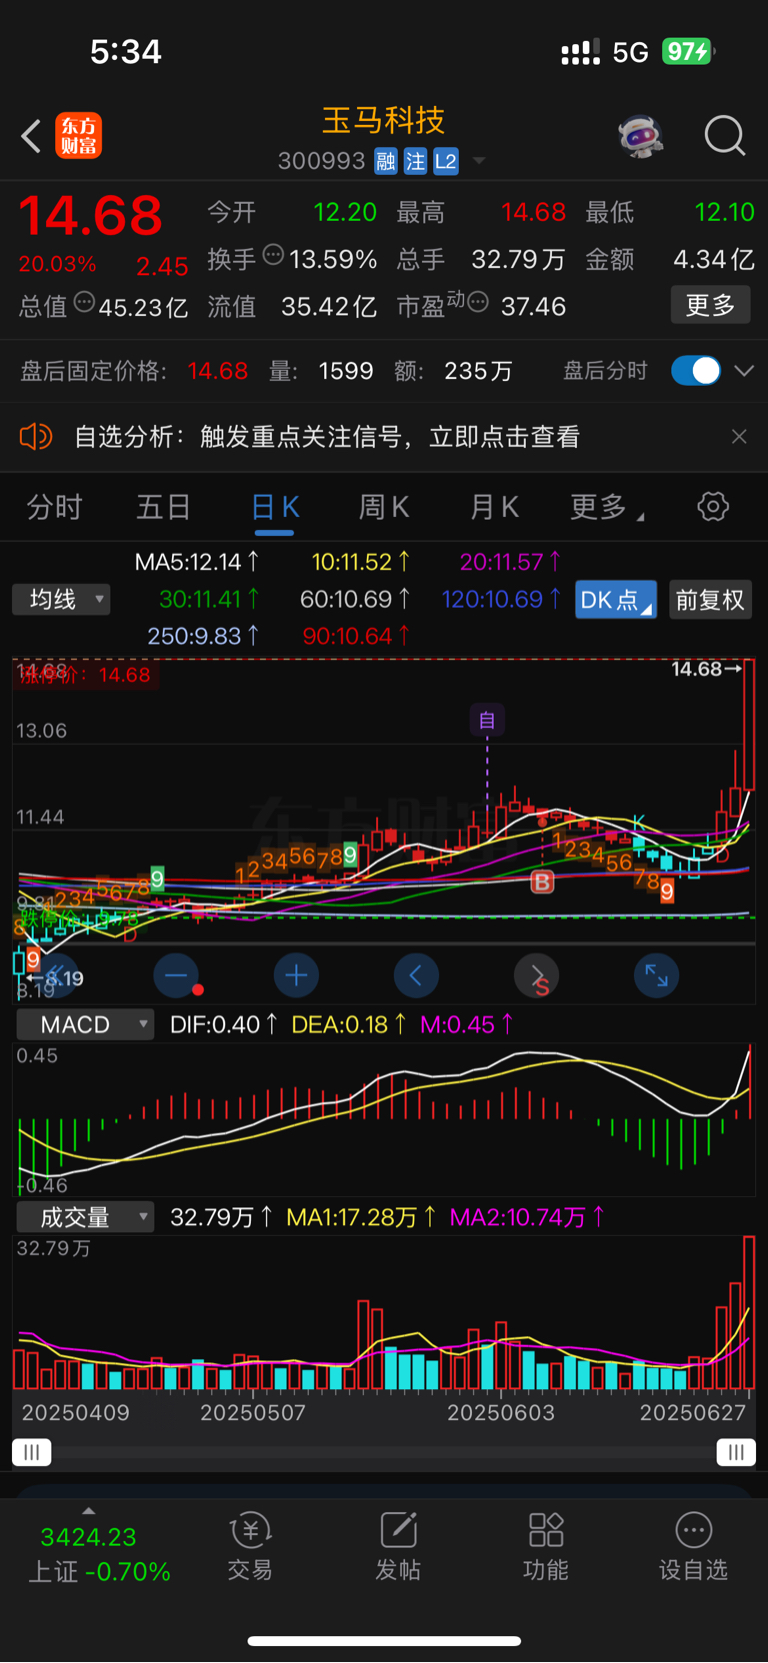Open 自选分析 signal notice
Screen dimensions: 768x1663
tap(327, 436)
